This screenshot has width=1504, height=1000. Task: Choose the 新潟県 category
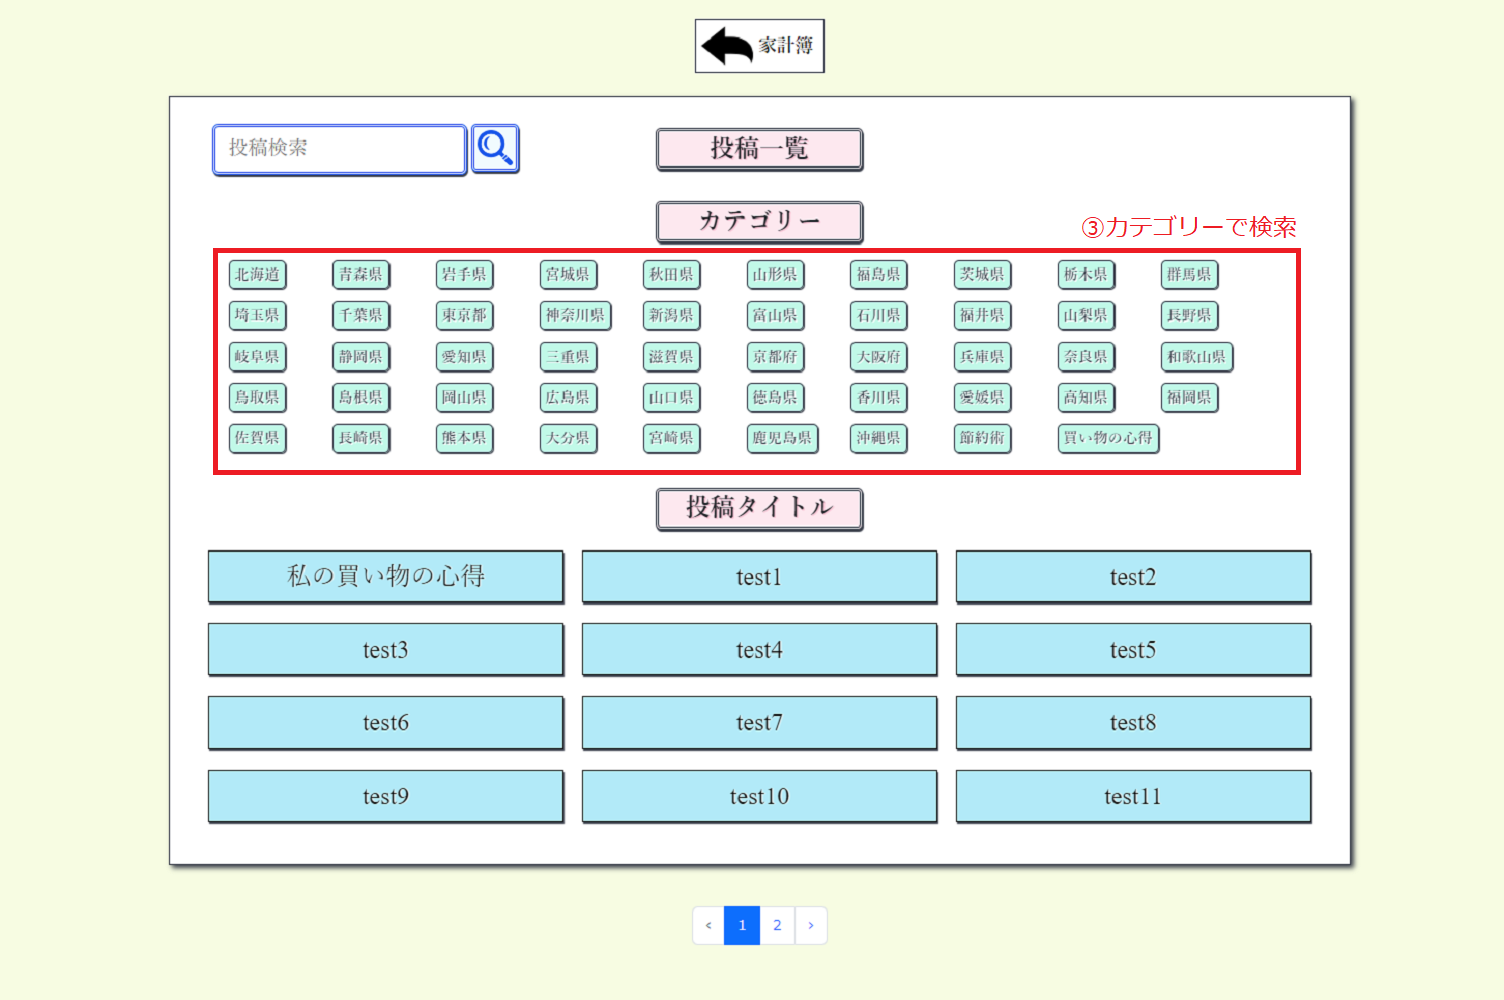pos(672,316)
